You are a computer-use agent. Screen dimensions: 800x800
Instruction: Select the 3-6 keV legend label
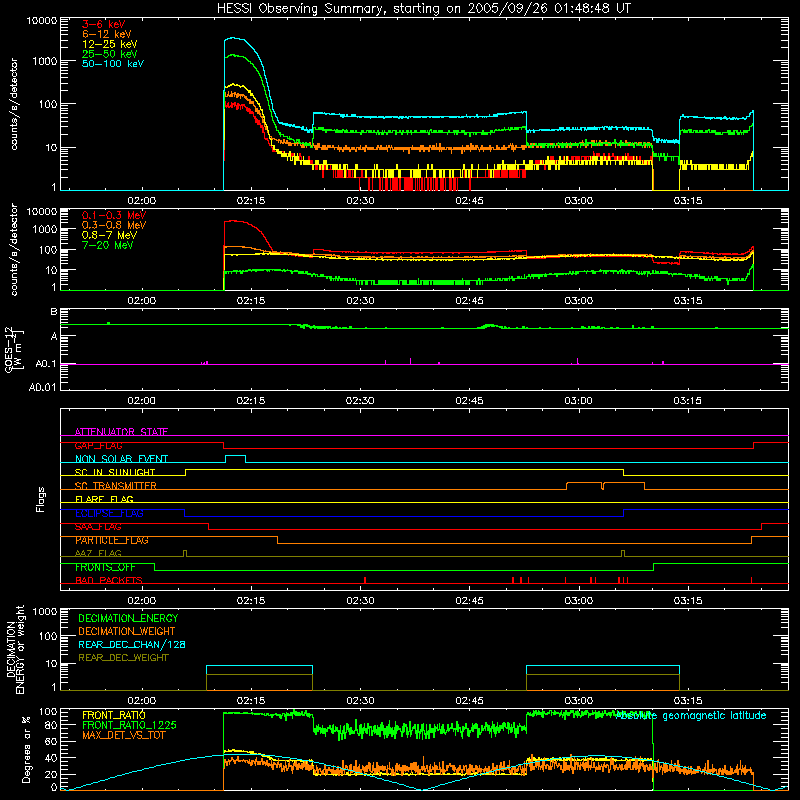click(x=104, y=24)
